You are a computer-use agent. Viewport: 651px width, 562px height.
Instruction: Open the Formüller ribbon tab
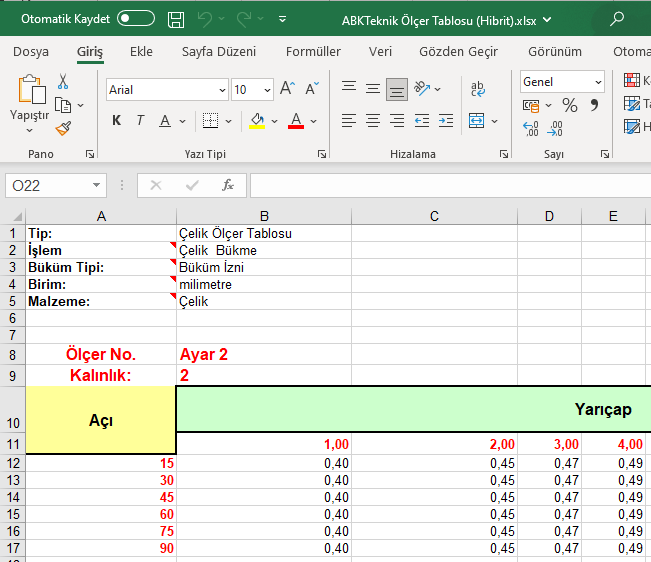coord(313,52)
